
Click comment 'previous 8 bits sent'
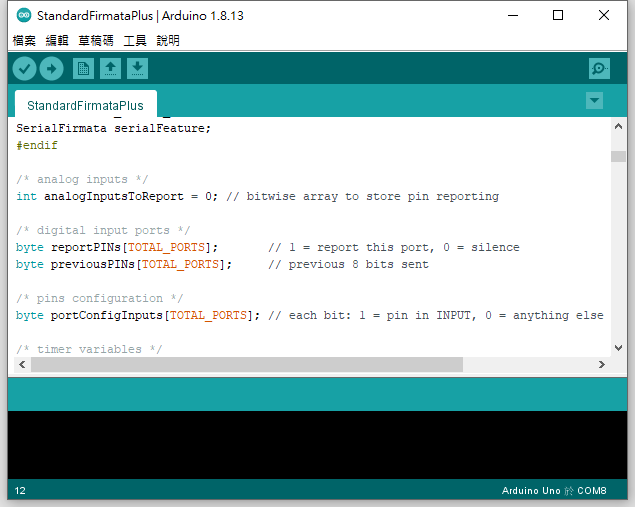pyautogui.click(x=358, y=264)
